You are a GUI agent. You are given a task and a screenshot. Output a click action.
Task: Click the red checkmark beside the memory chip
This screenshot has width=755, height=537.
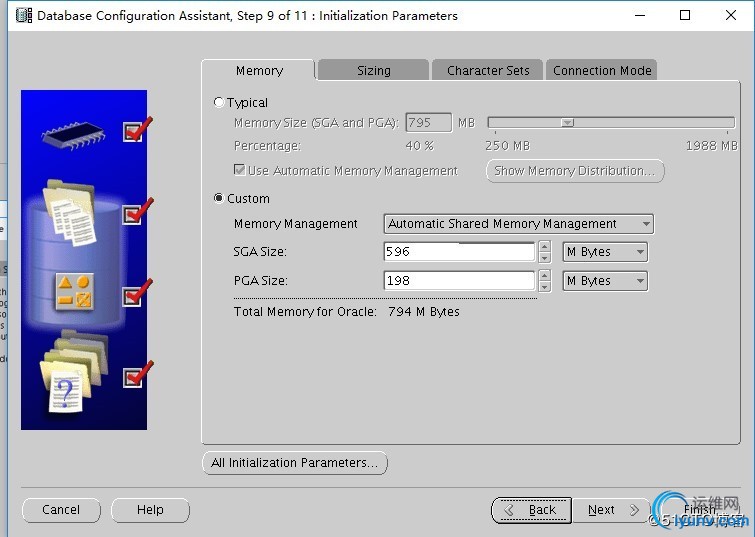click(x=137, y=129)
